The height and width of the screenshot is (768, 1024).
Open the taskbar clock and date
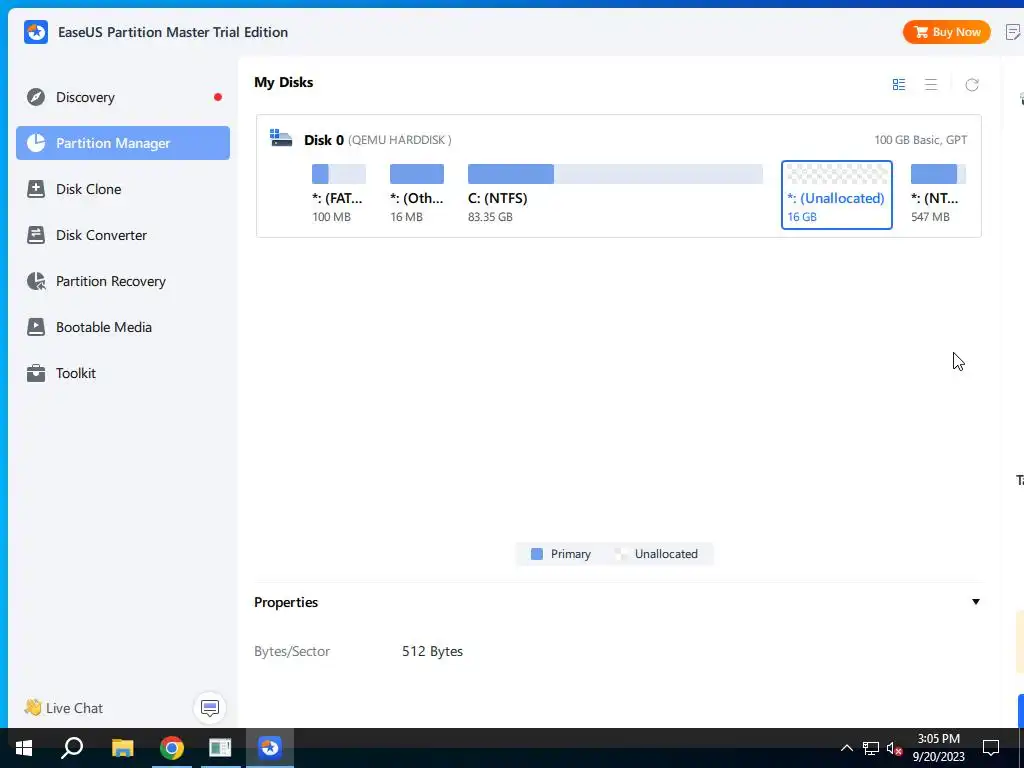938,748
